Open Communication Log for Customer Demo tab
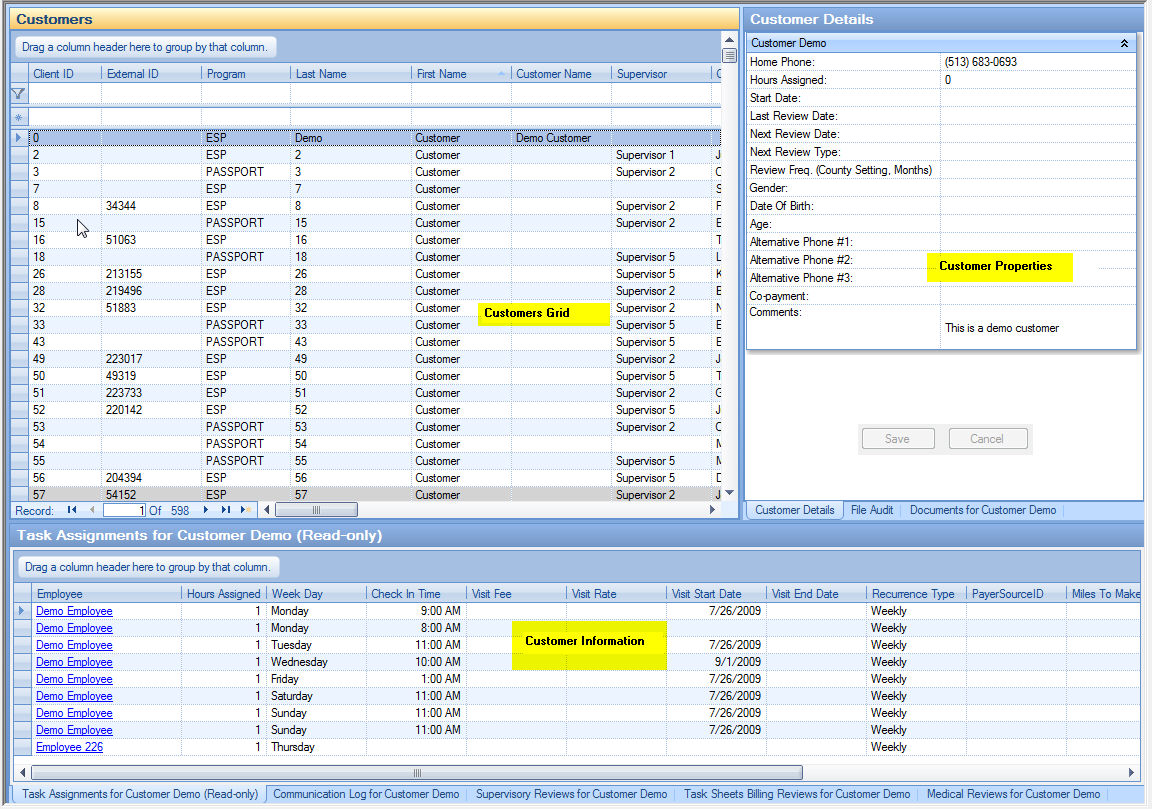The height and width of the screenshot is (809, 1152). tap(366, 794)
